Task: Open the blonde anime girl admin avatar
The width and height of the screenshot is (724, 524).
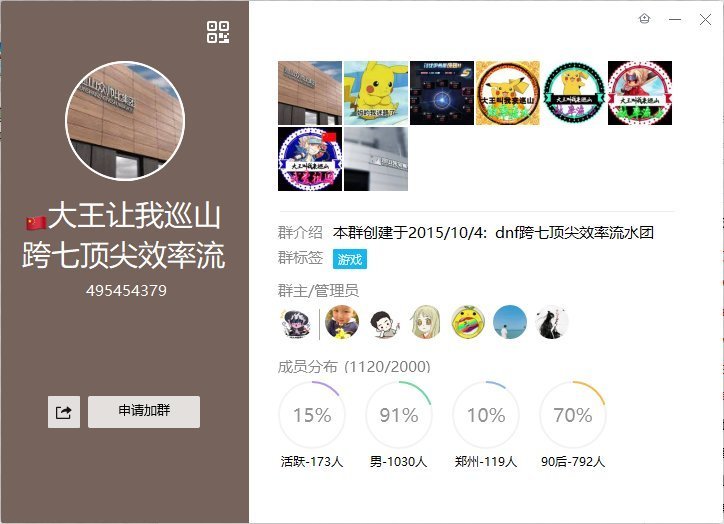Action: [x=426, y=322]
